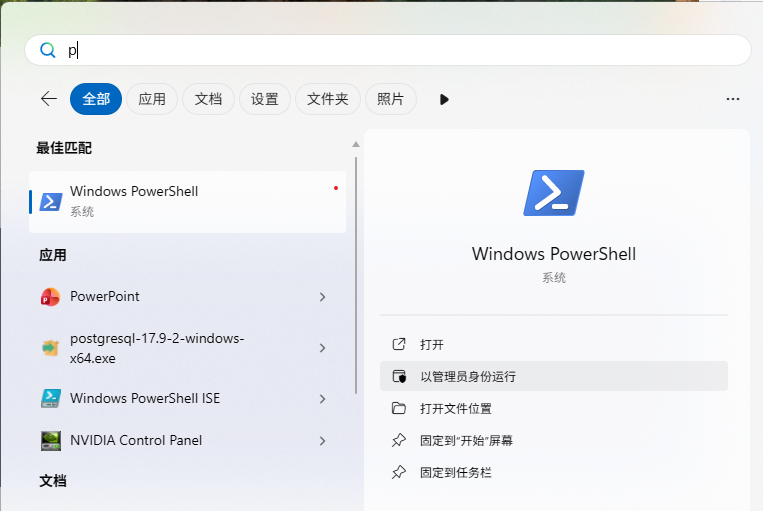Choose 打开文件位置

coord(554,408)
